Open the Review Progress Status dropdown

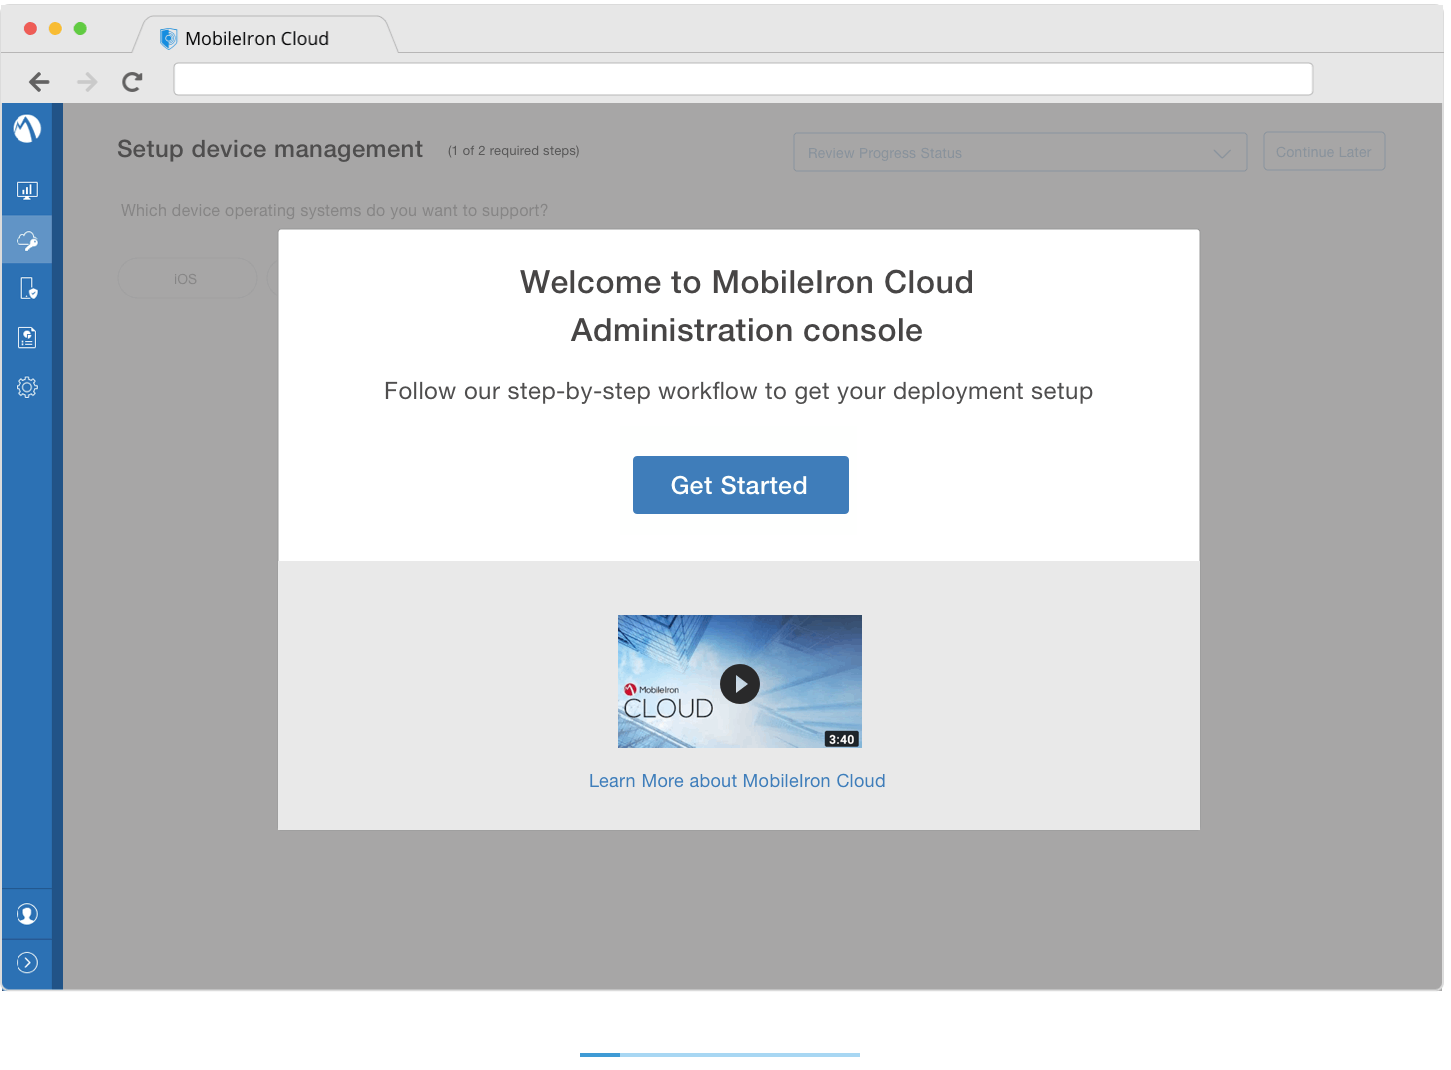click(1020, 152)
